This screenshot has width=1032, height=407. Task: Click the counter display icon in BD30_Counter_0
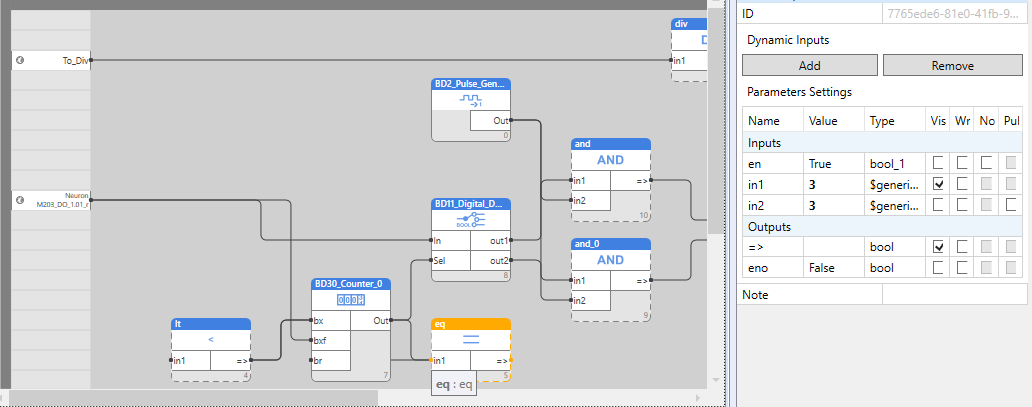click(x=351, y=300)
